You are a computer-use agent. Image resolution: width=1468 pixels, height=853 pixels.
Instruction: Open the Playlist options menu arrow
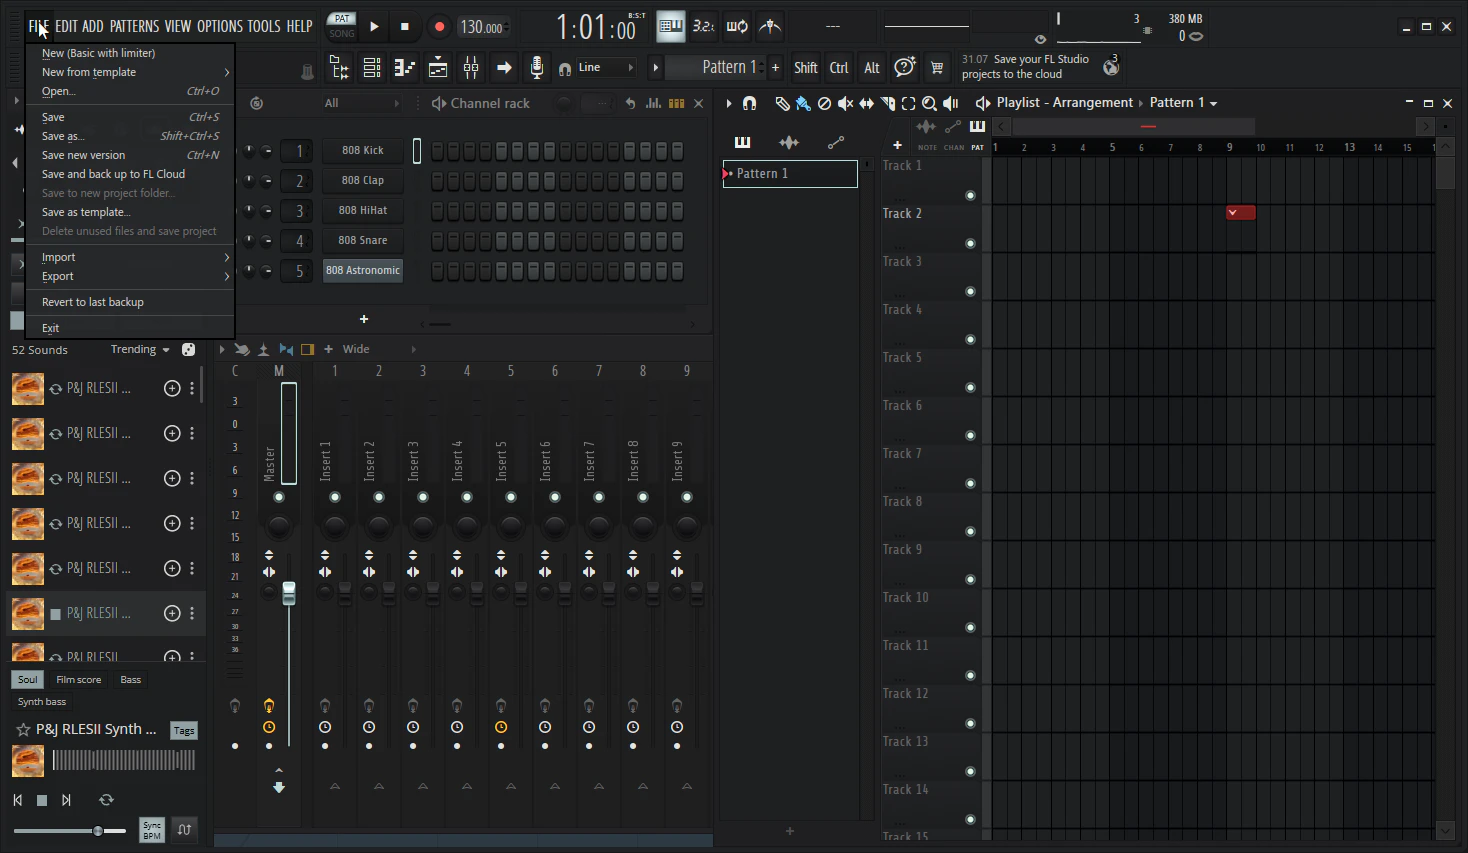click(x=729, y=103)
